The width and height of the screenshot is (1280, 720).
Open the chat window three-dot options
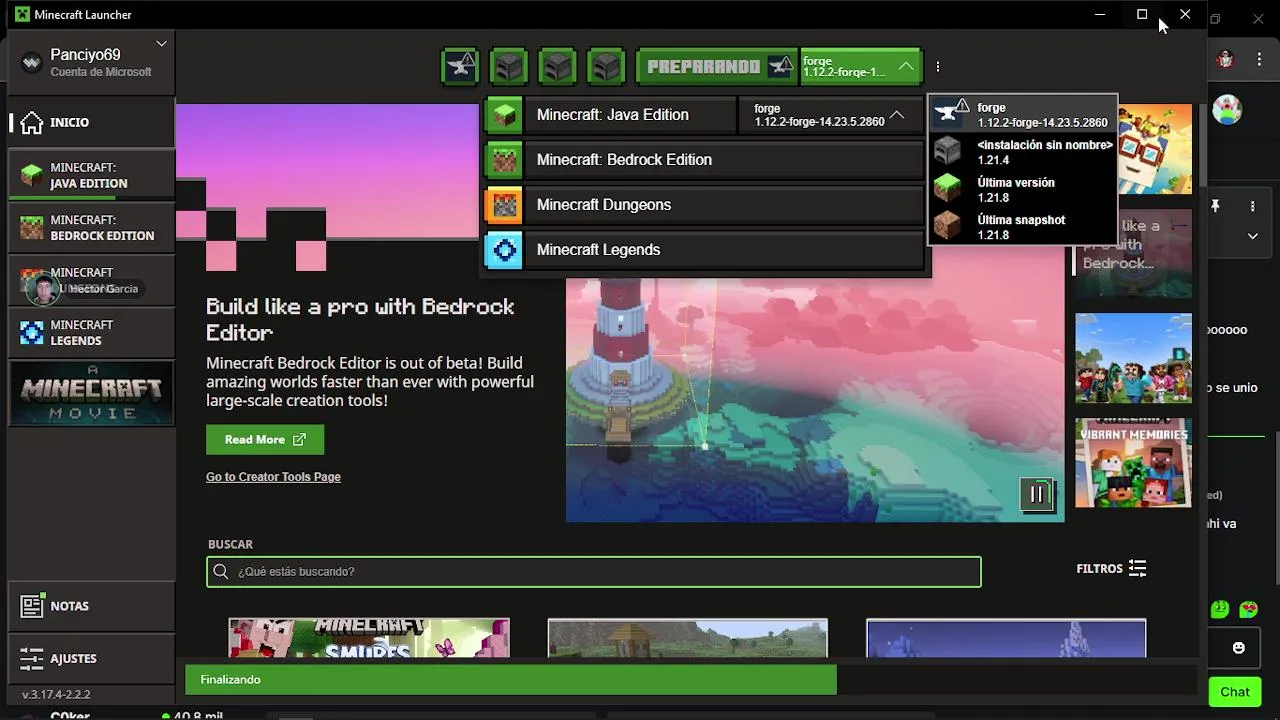1252,206
